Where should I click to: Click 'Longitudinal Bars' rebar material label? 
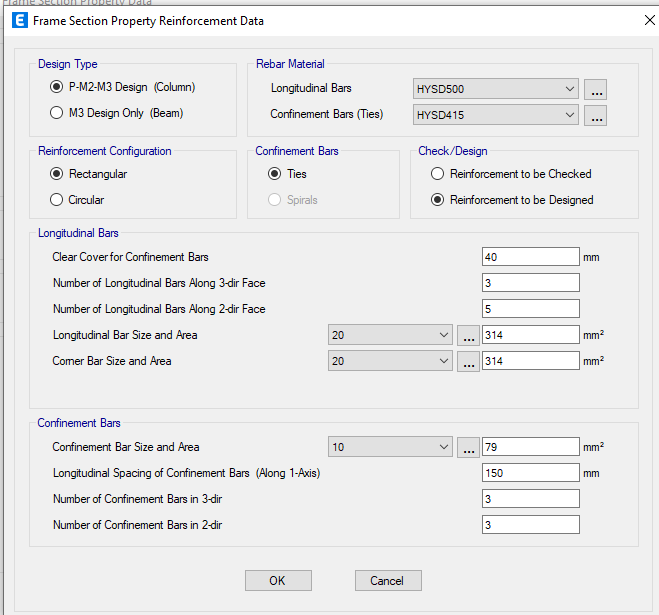click(311, 88)
